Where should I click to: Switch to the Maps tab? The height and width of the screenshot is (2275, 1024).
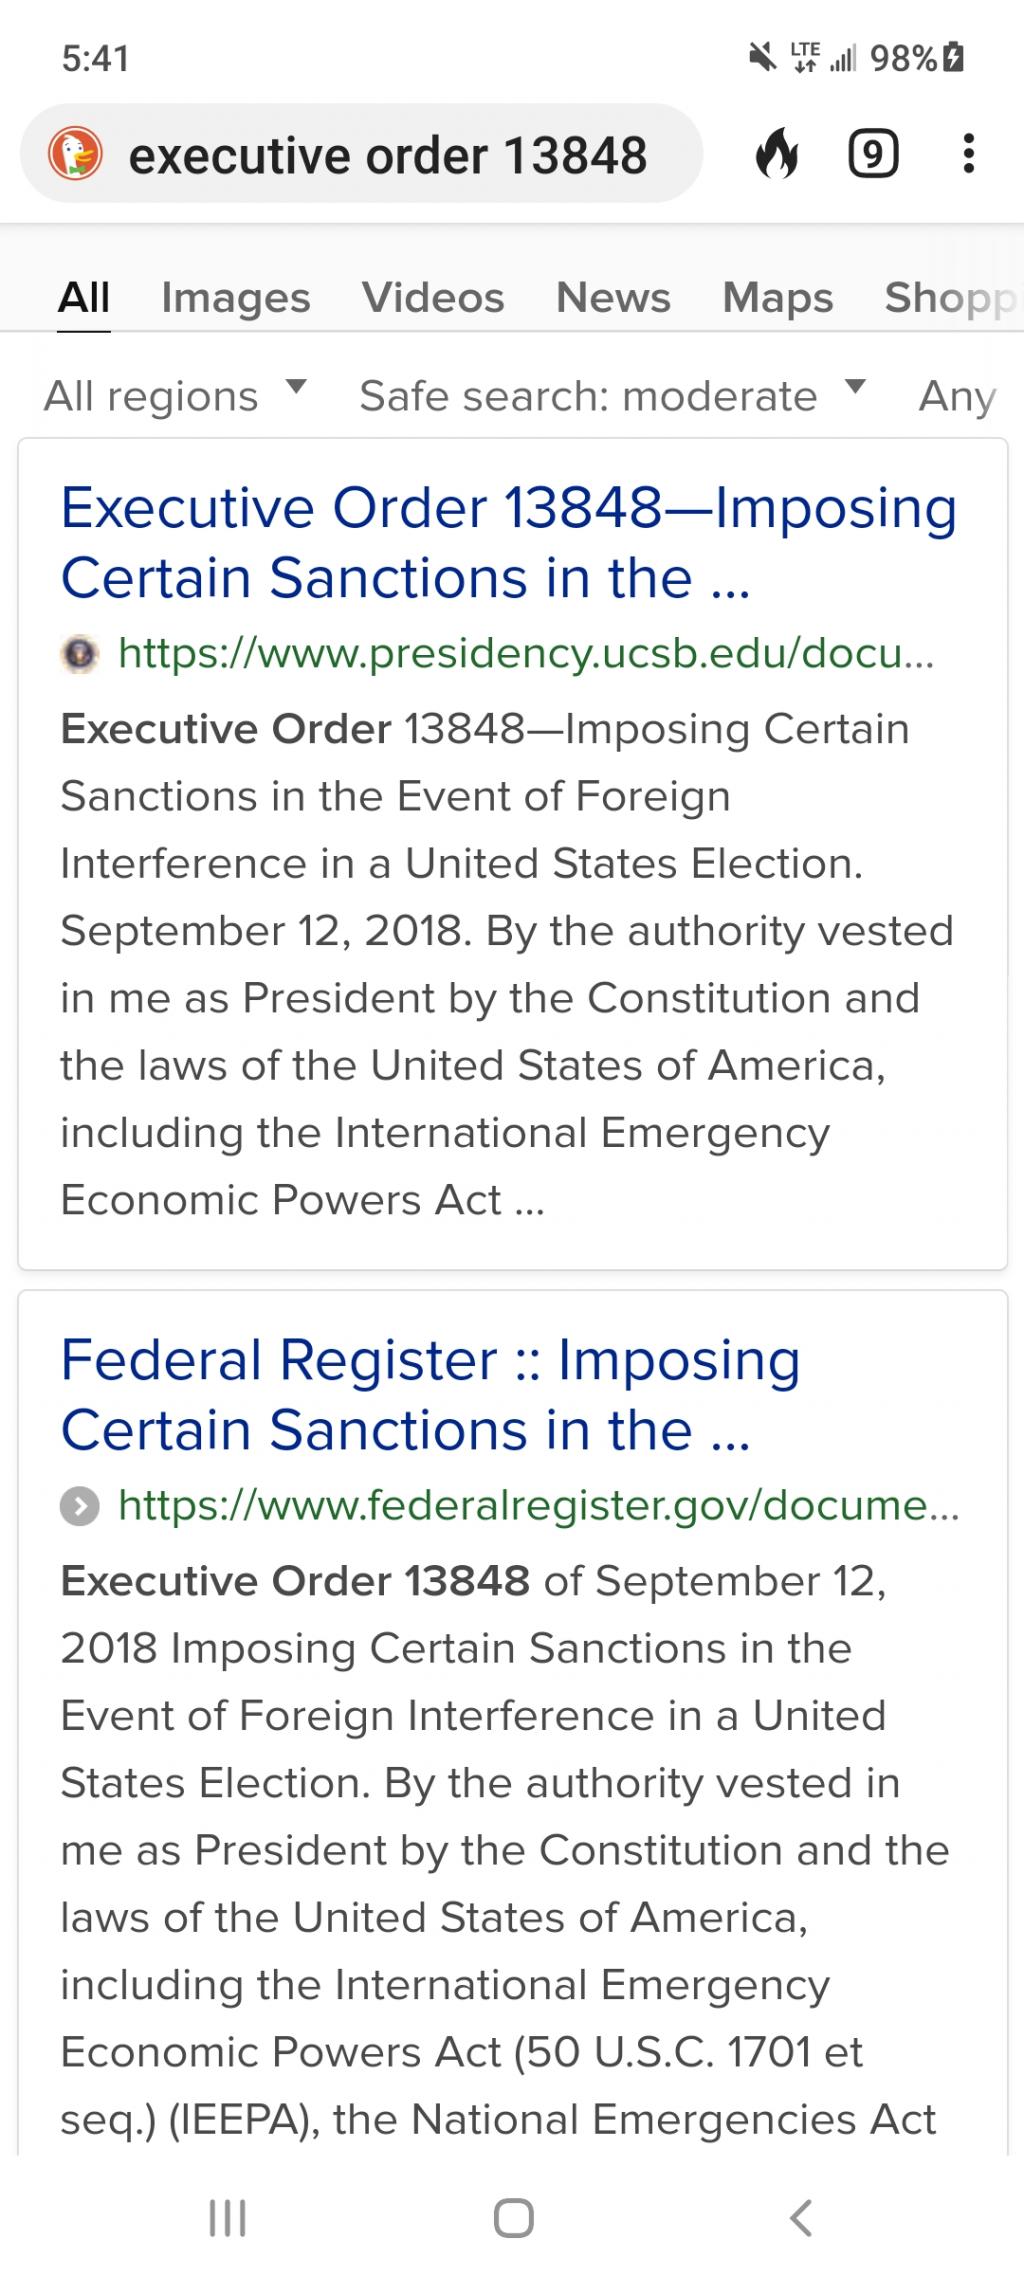777,297
